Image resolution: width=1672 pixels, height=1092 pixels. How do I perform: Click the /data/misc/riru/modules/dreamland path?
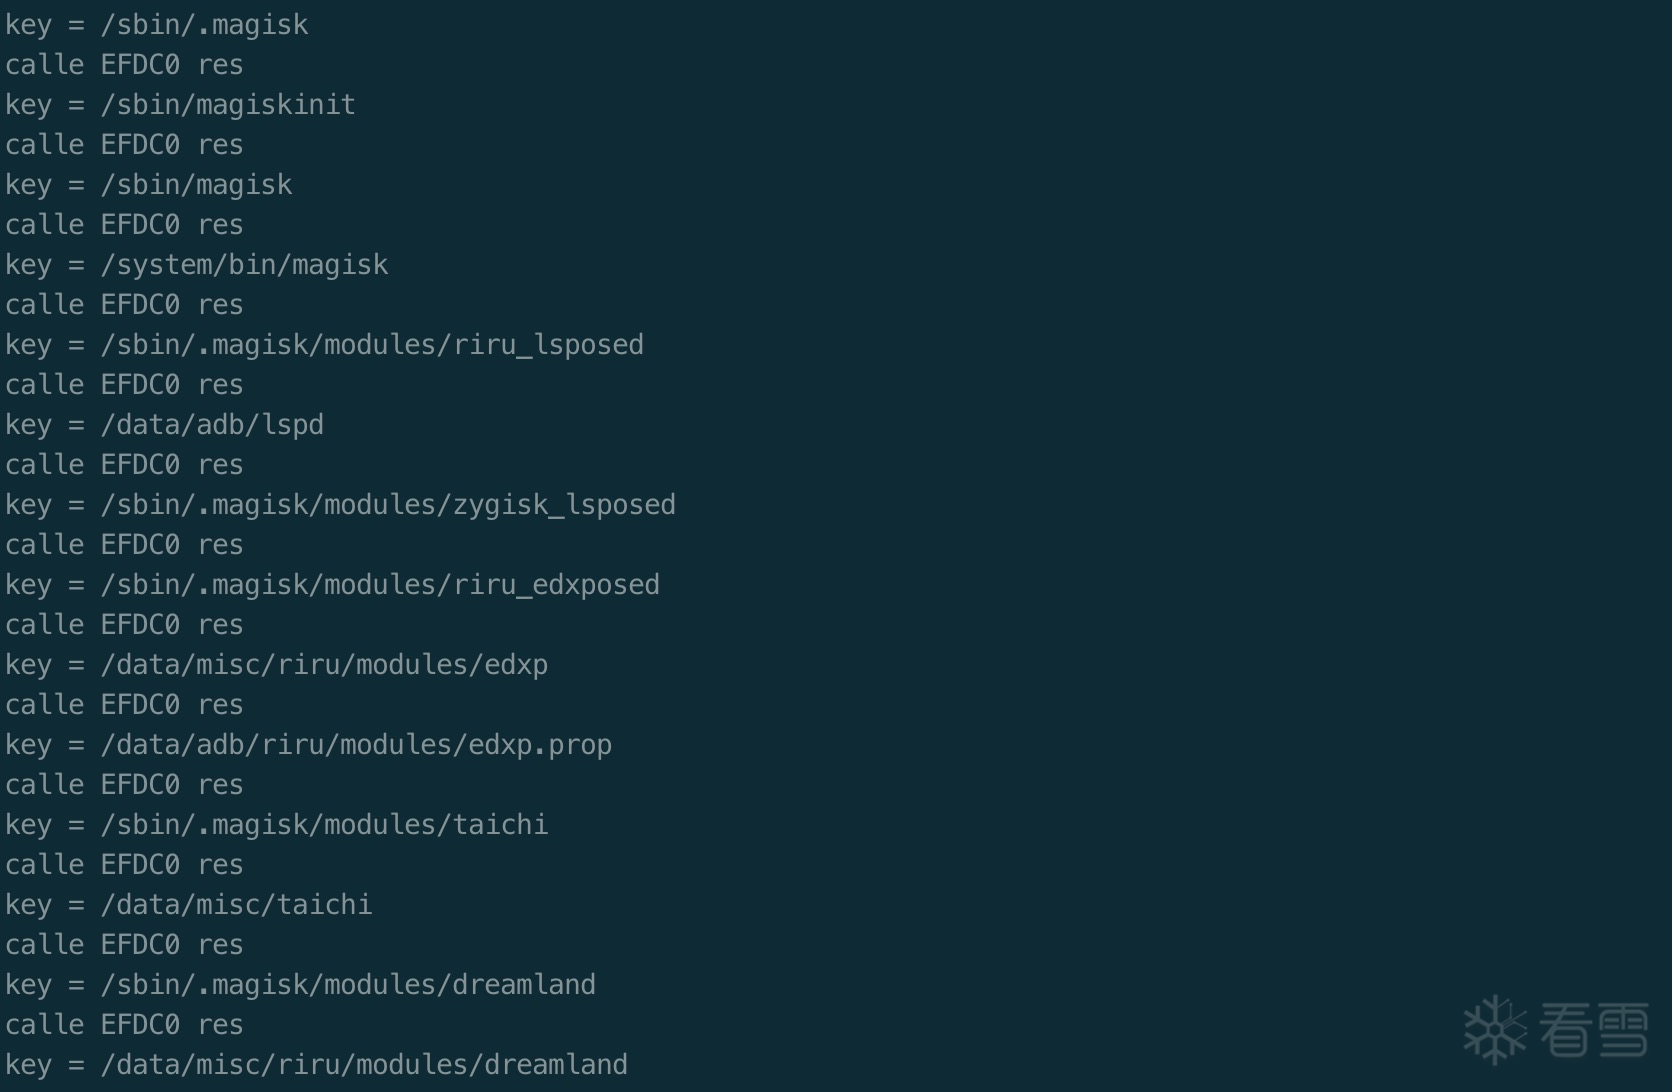[364, 1065]
